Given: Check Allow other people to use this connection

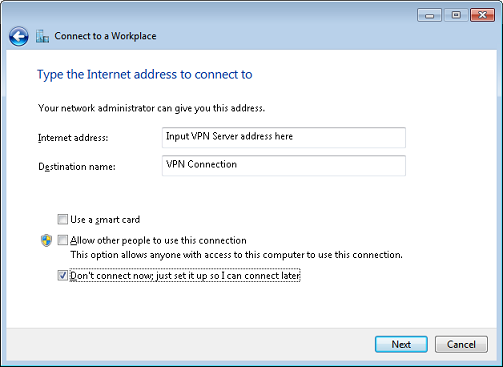Looking at the screenshot, I should [x=62, y=240].
